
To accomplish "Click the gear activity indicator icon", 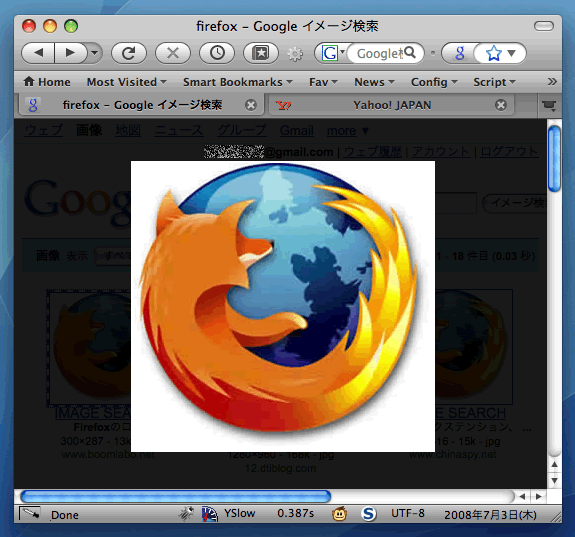I will coord(295,54).
